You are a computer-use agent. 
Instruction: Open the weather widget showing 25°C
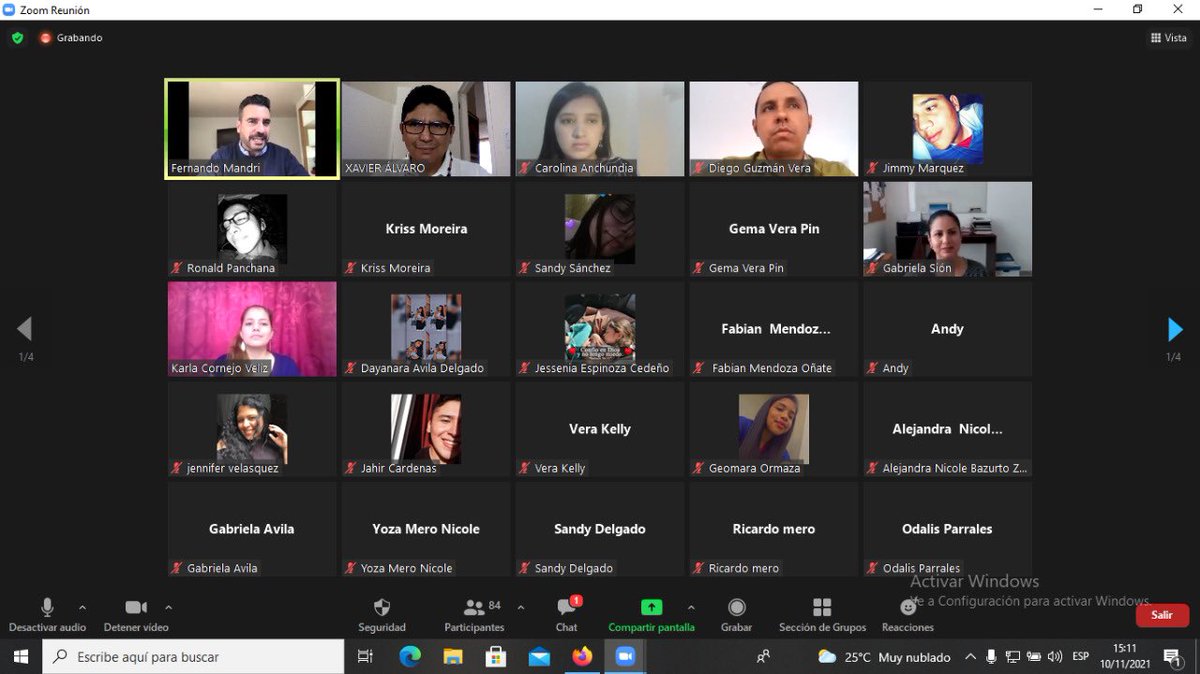884,657
